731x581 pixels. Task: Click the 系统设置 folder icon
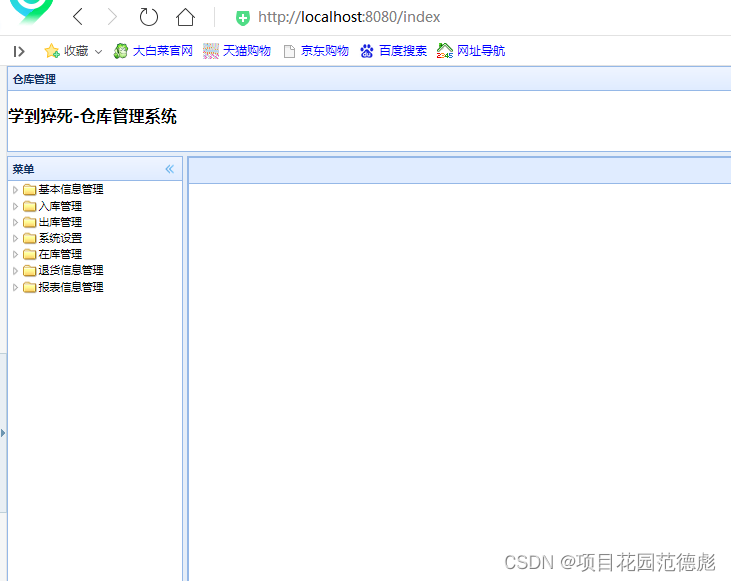point(29,238)
